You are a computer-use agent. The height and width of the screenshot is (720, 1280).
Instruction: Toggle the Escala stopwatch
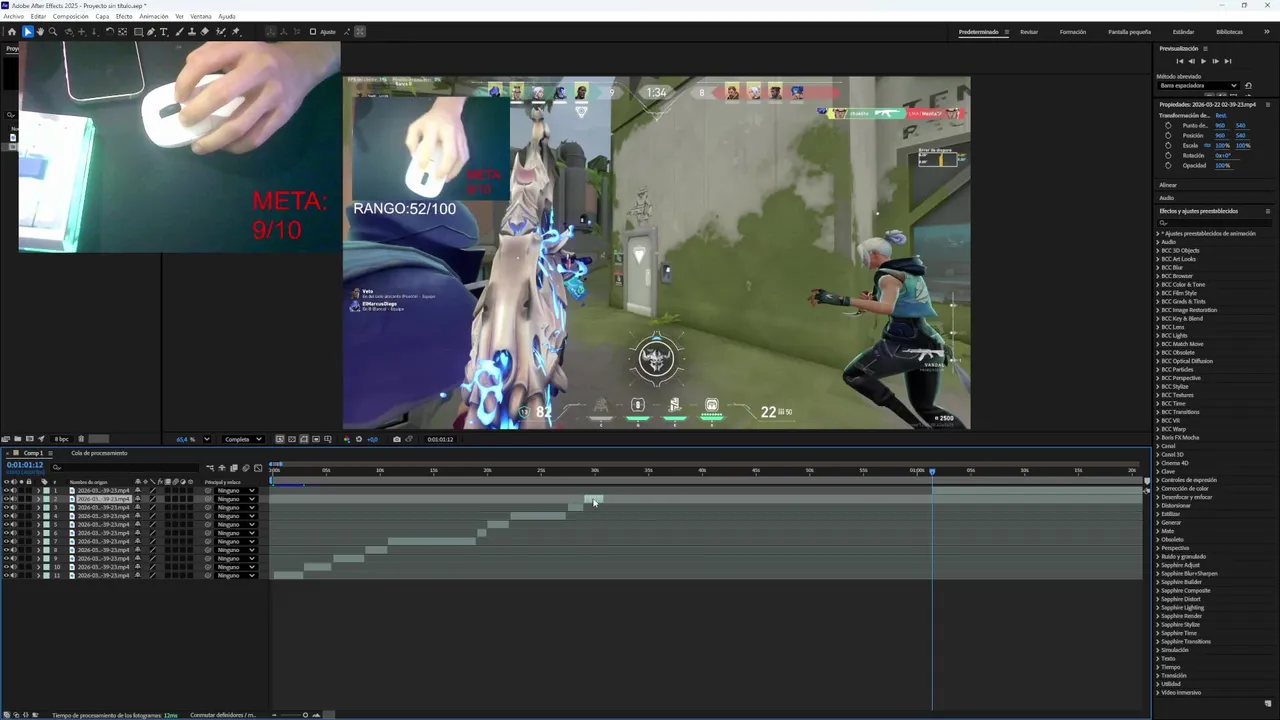point(1168,145)
